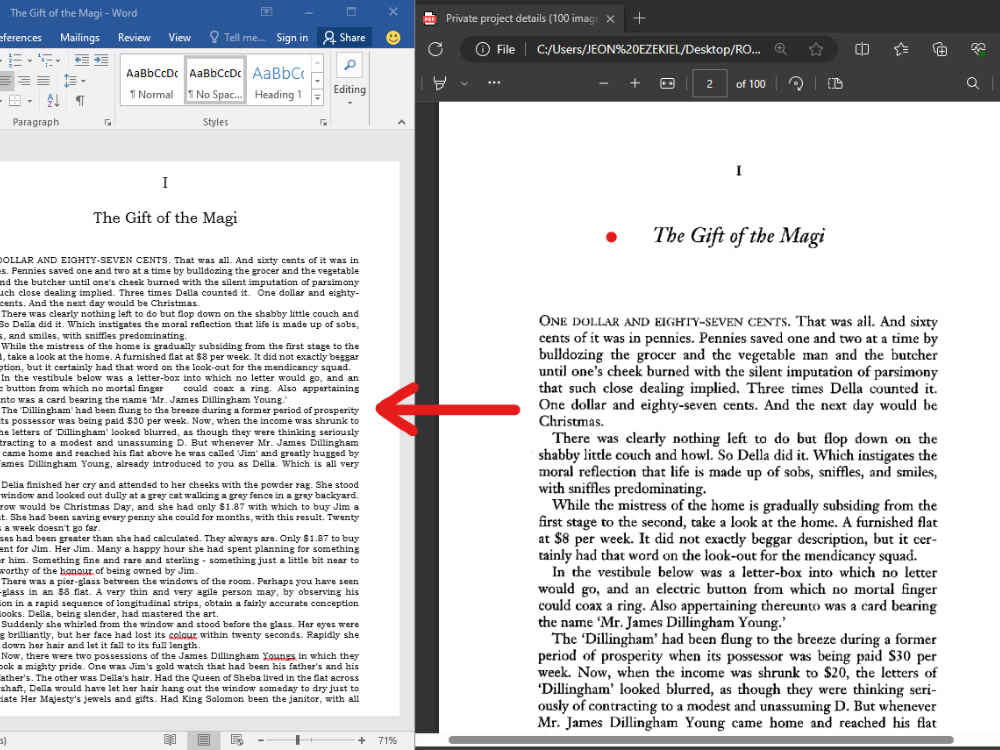The width and height of the screenshot is (1000, 750).
Task: Refresh the browser page
Action: pyautogui.click(x=436, y=49)
